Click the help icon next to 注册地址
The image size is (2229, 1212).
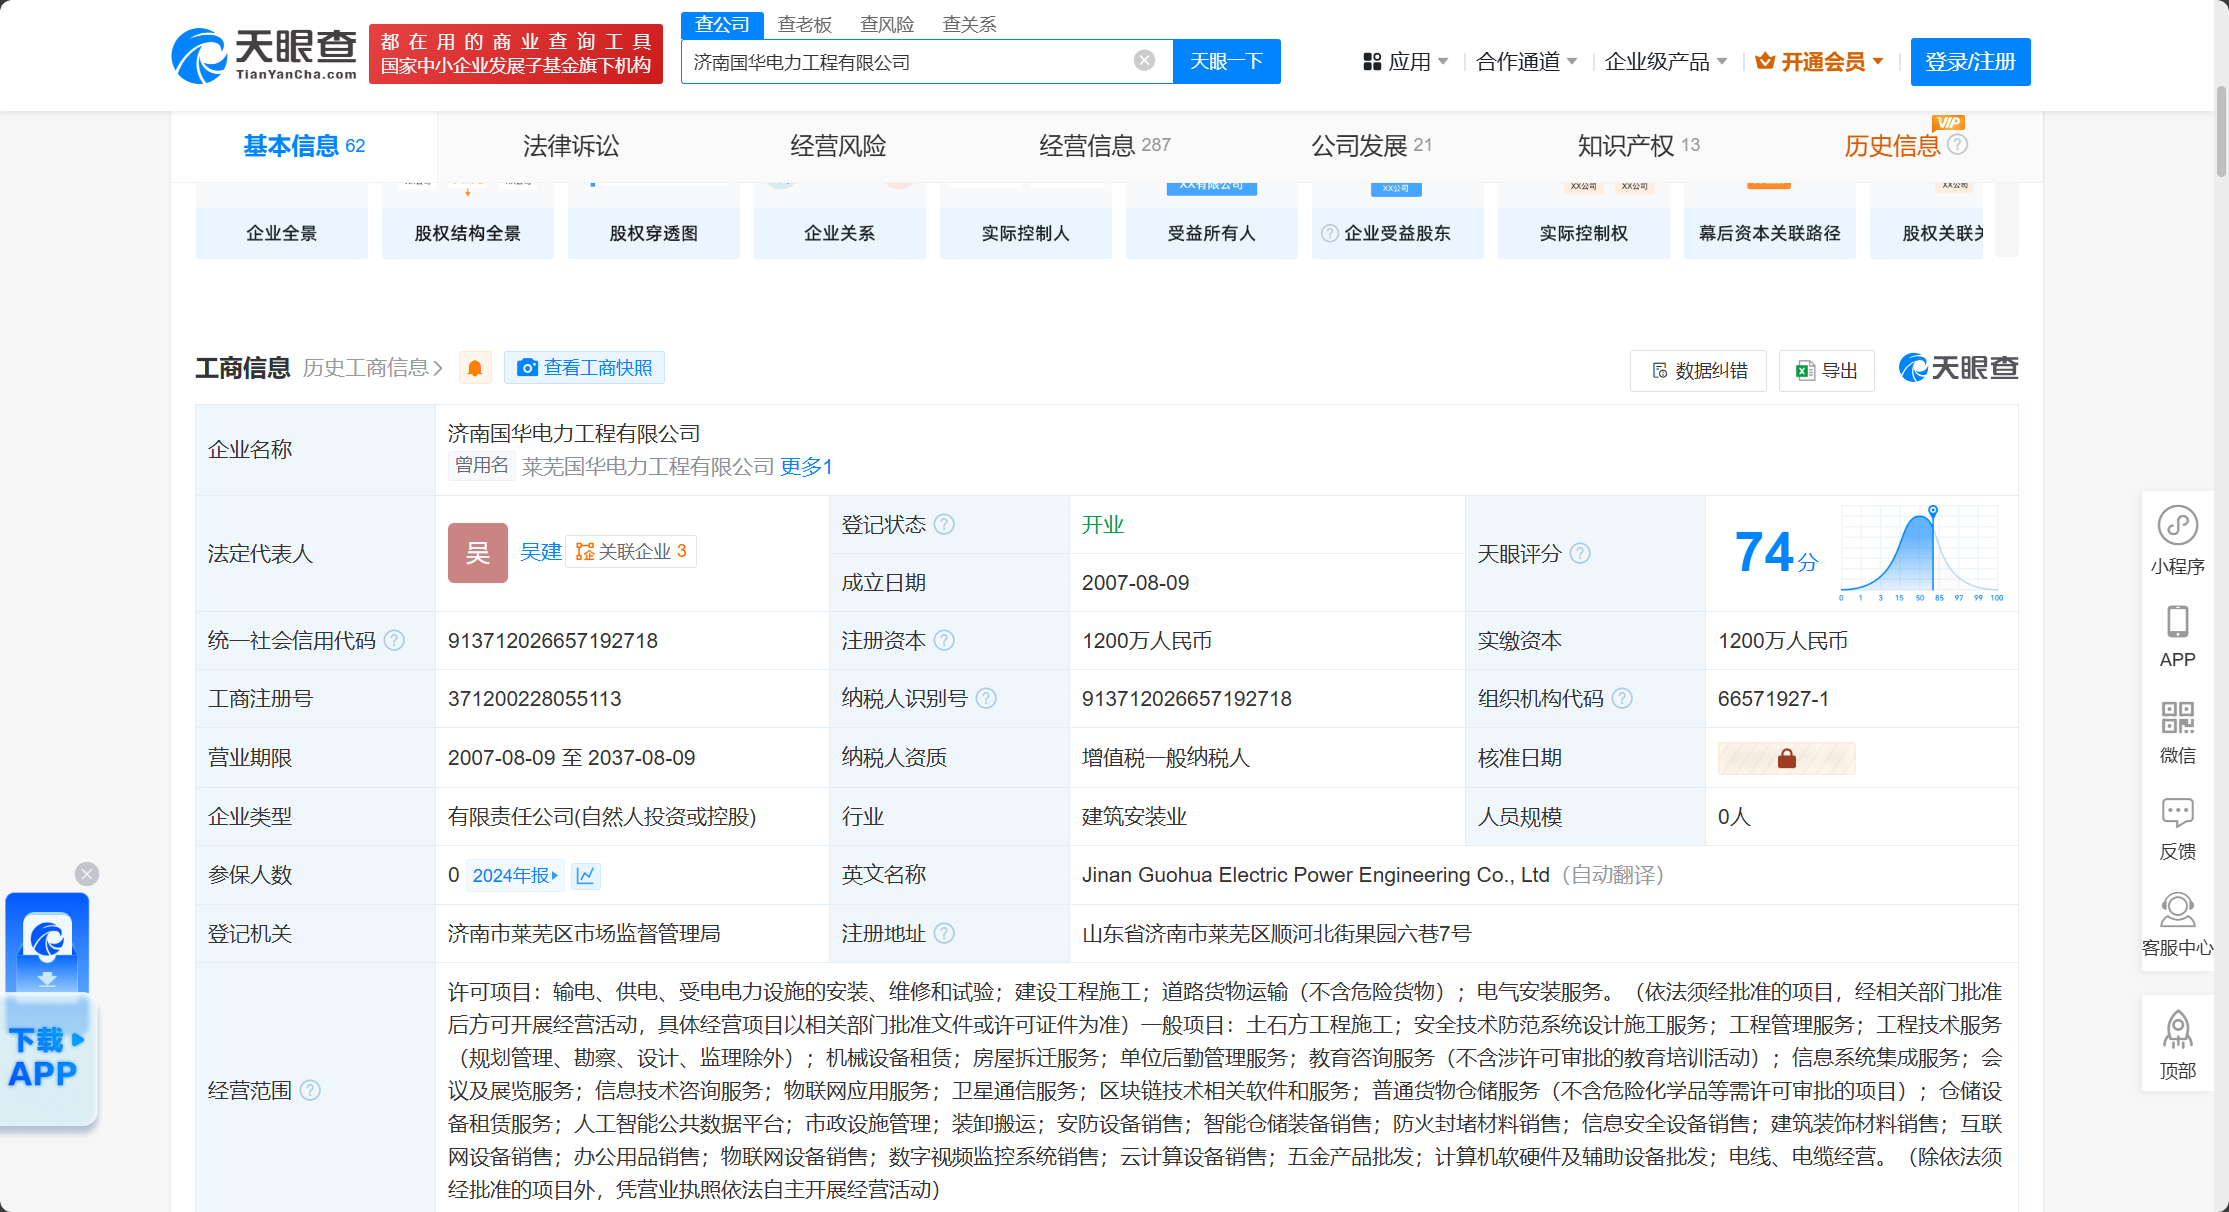tap(944, 934)
